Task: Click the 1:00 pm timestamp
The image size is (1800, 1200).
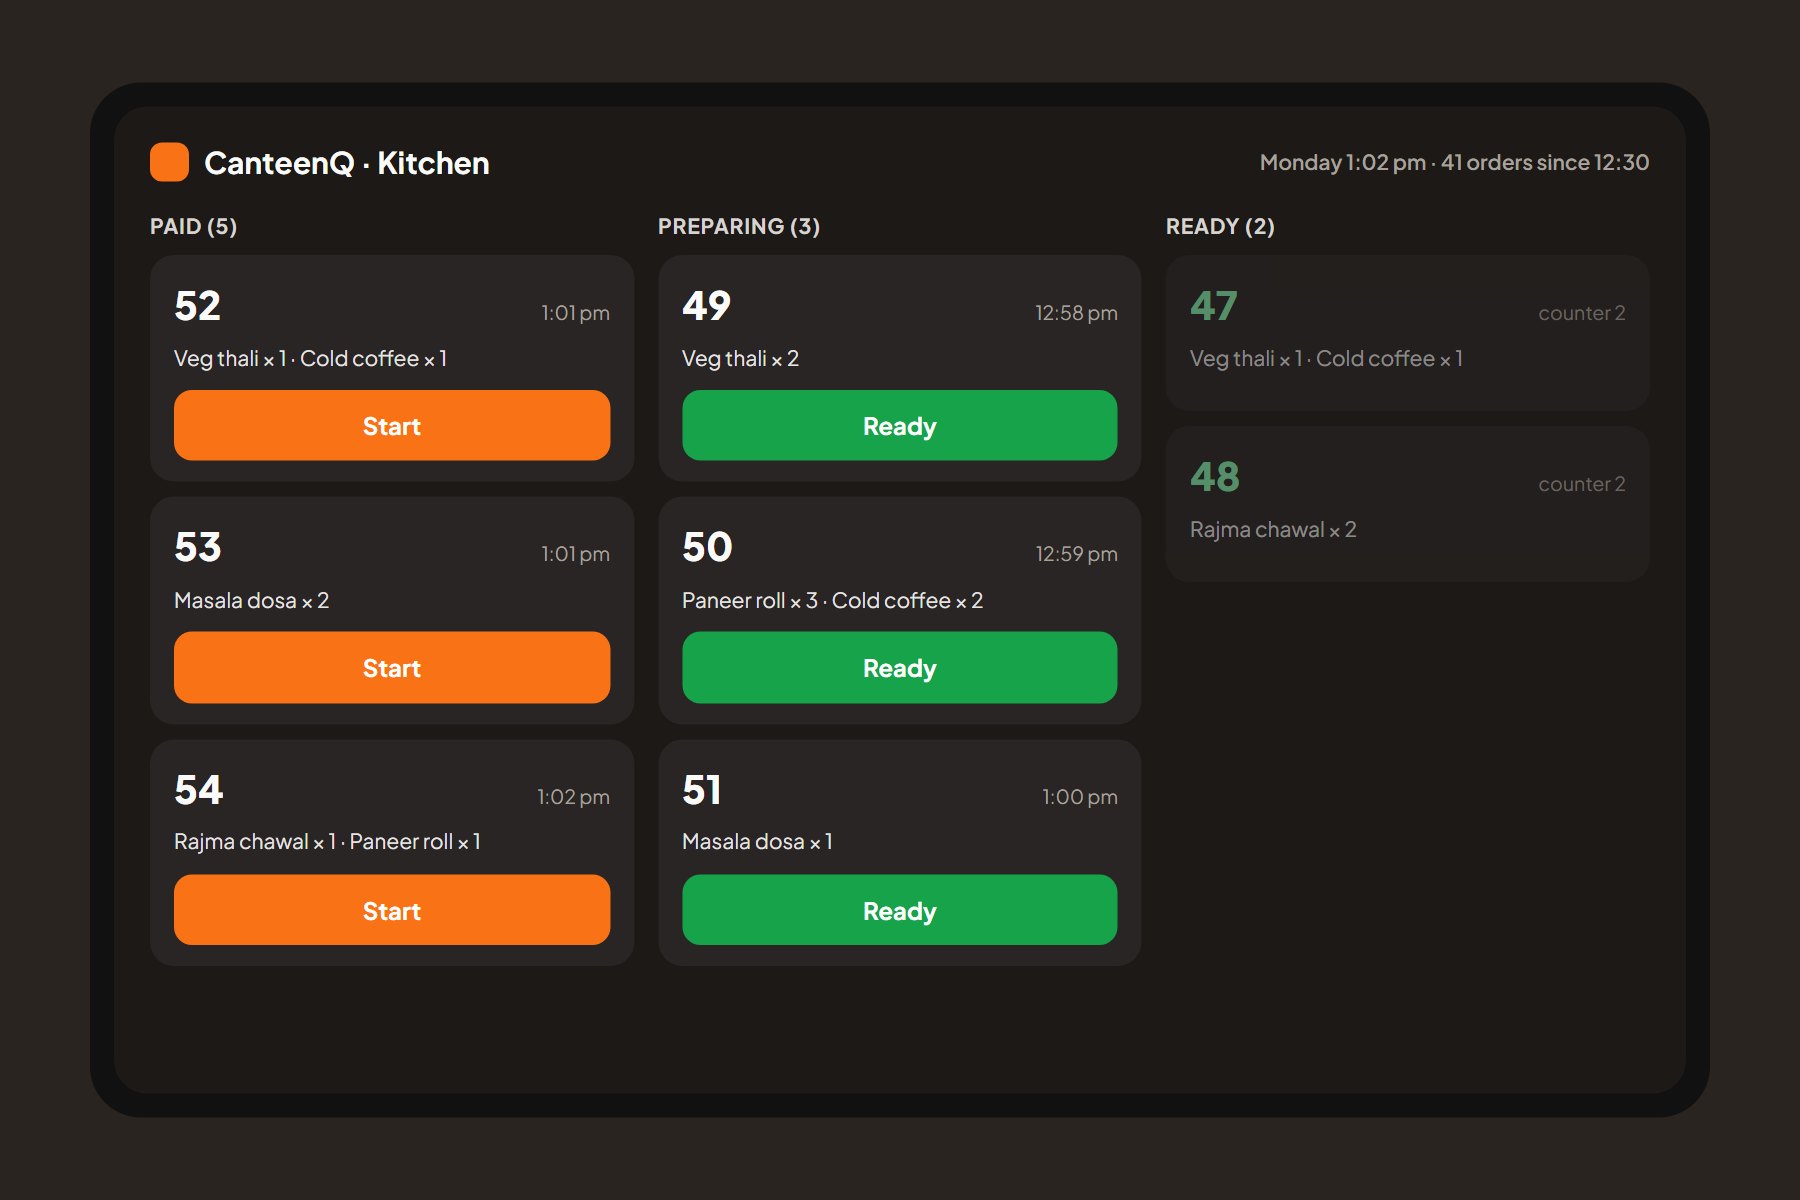Action: (x=1080, y=797)
